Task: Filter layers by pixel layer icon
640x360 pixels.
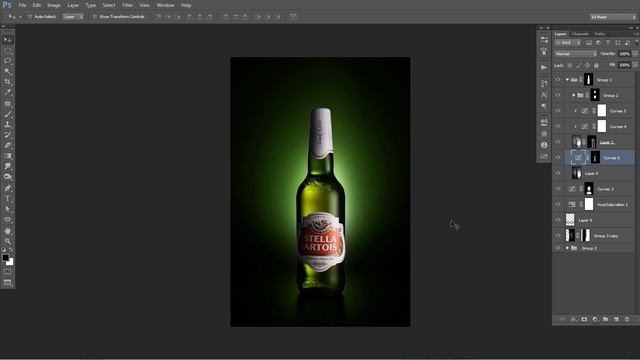Action: tap(589, 43)
